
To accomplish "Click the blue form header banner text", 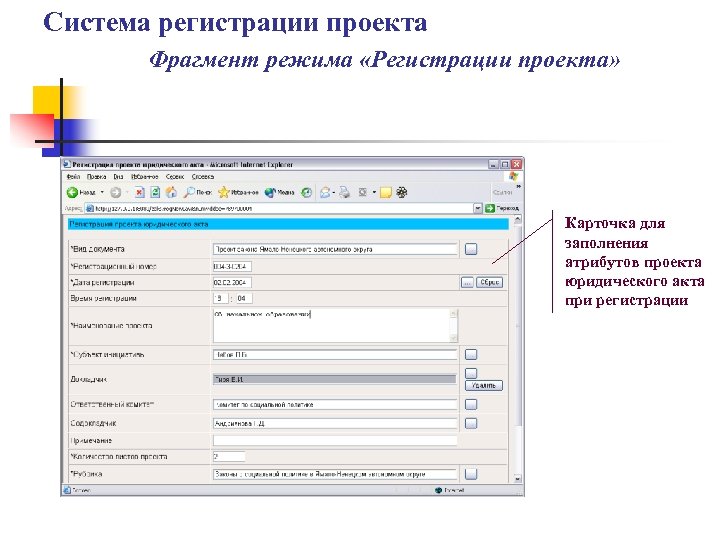I will pos(139,224).
